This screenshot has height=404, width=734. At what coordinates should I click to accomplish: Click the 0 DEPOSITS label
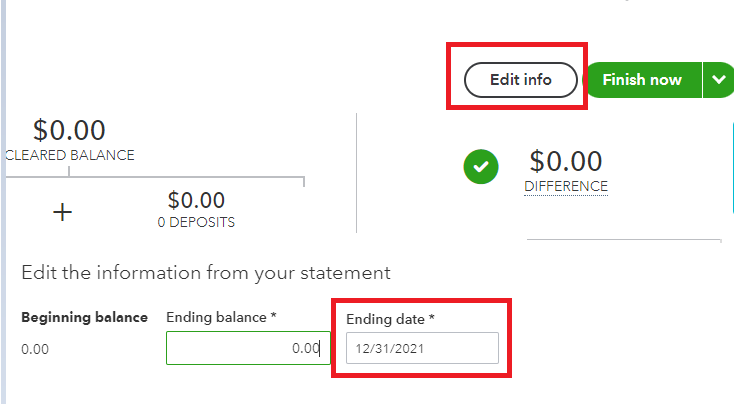(x=196, y=222)
